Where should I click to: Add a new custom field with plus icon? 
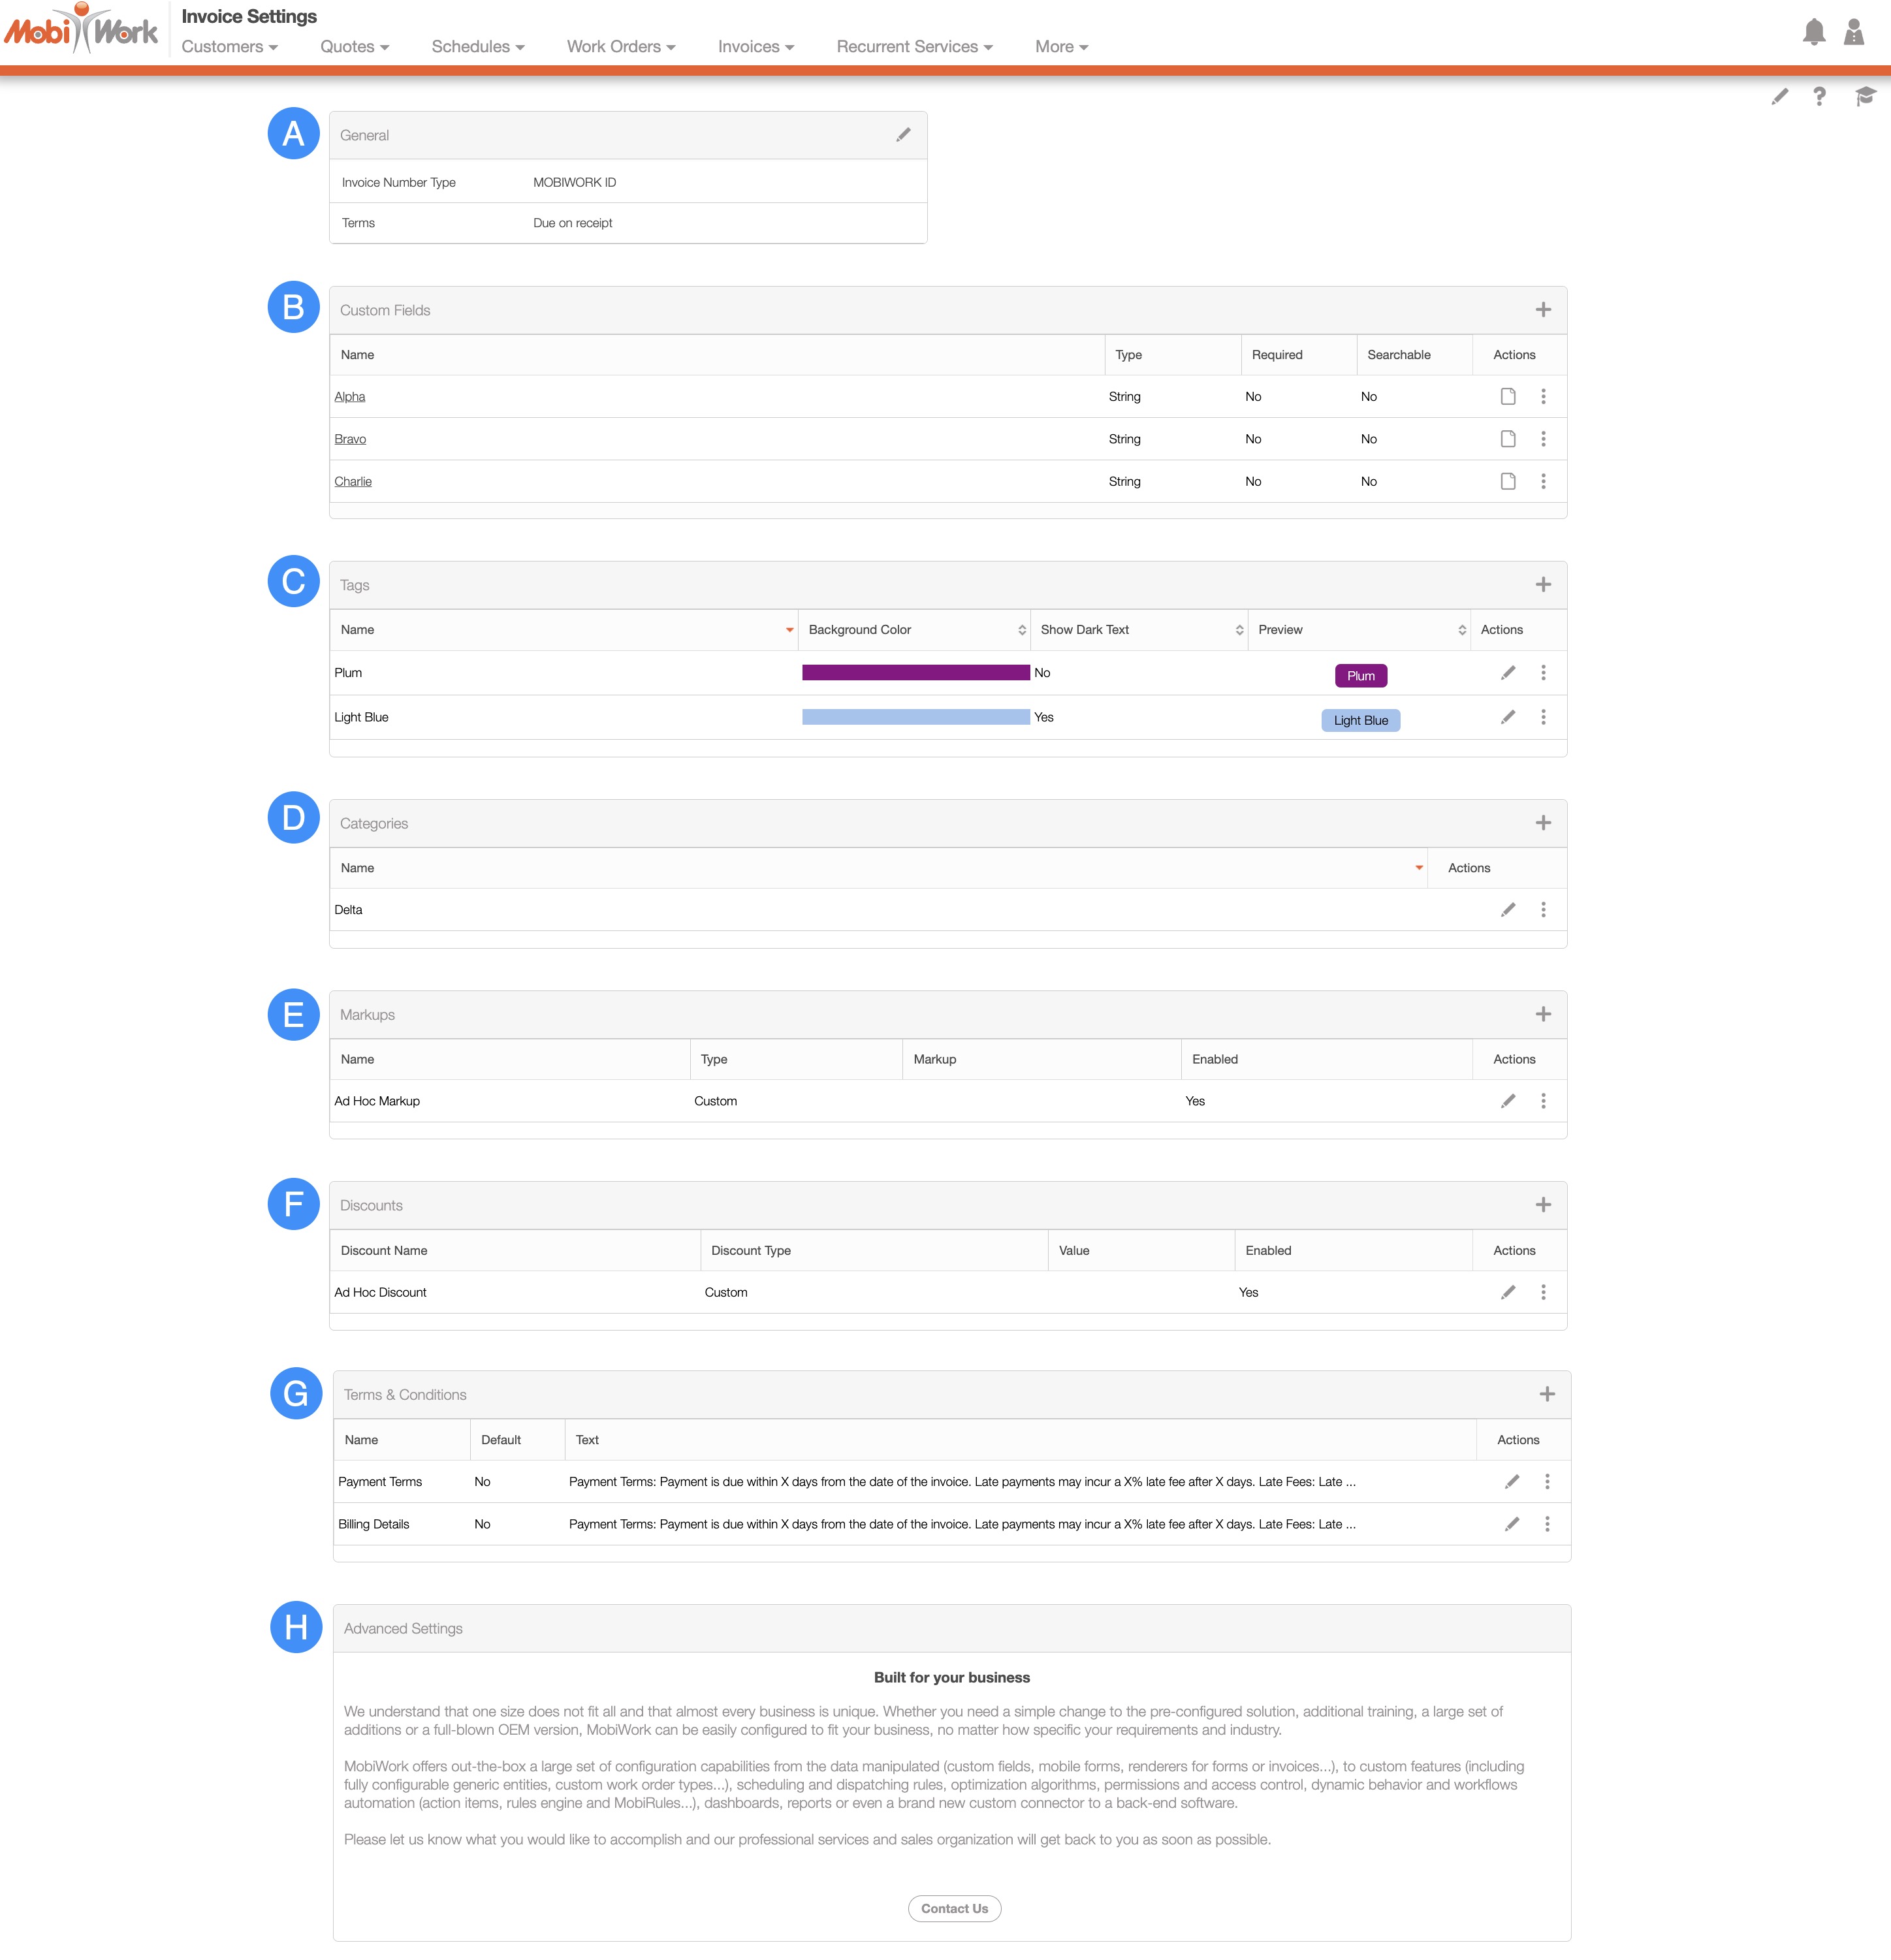coord(1543,310)
